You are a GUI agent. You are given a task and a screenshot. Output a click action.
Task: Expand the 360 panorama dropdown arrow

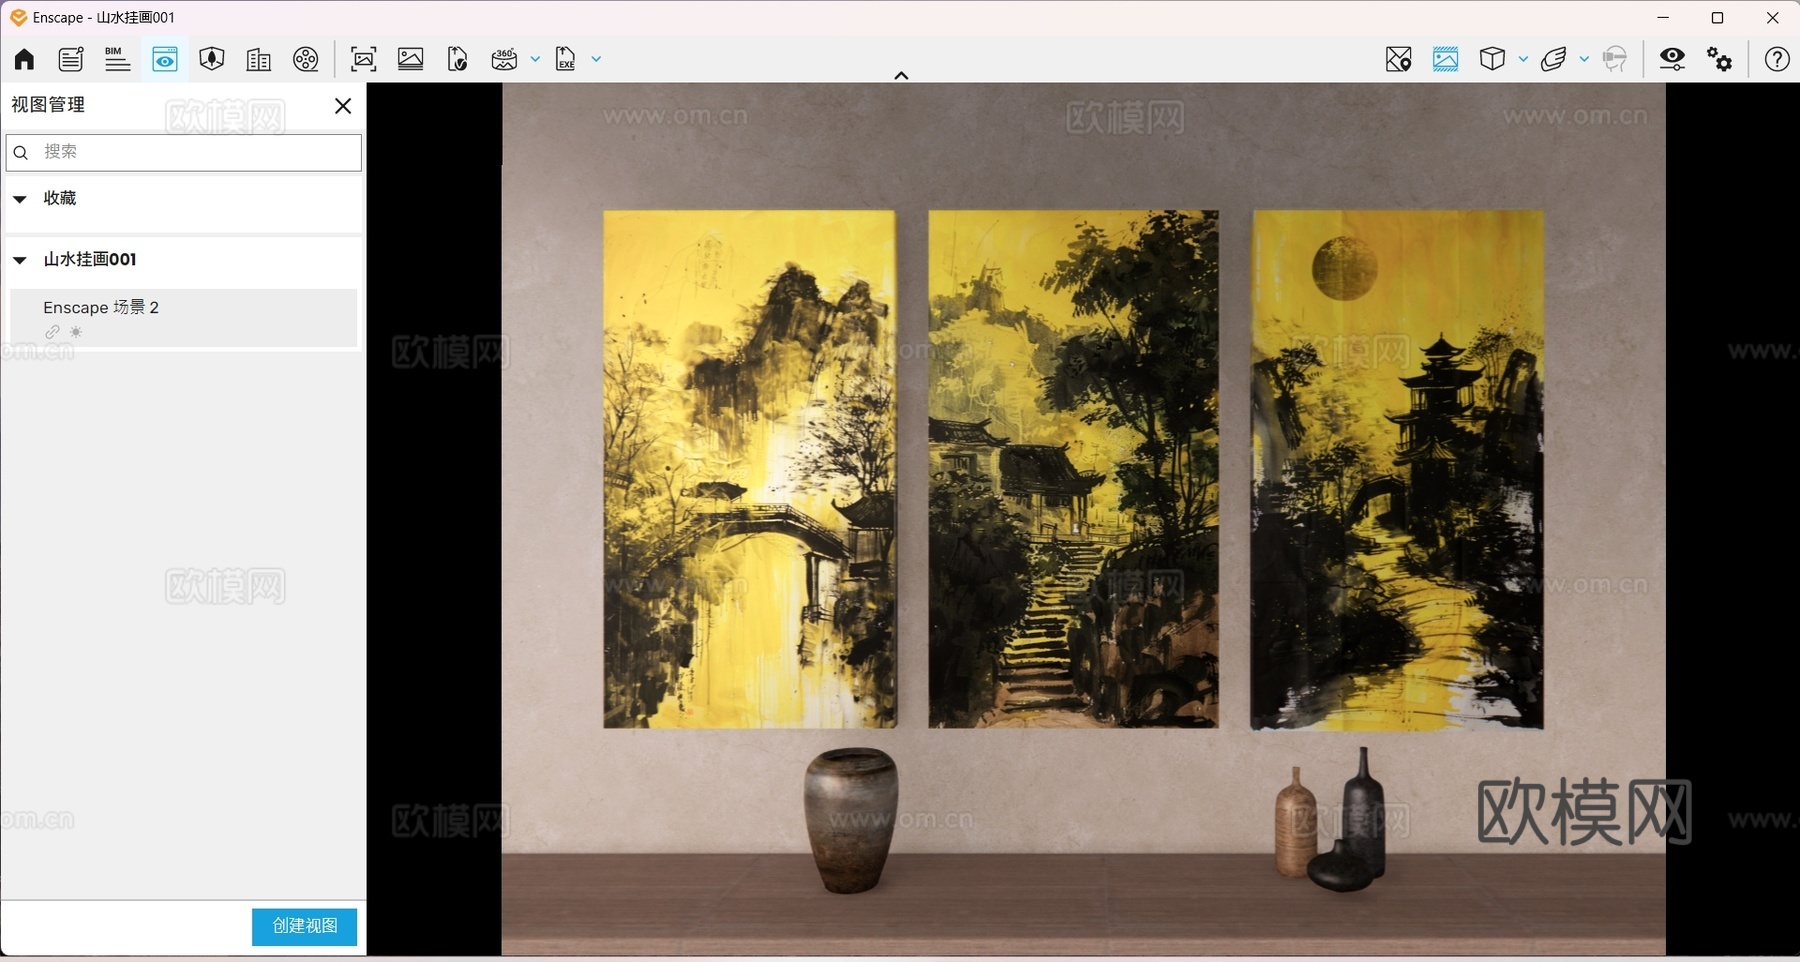pyautogui.click(x=535, y=59)
